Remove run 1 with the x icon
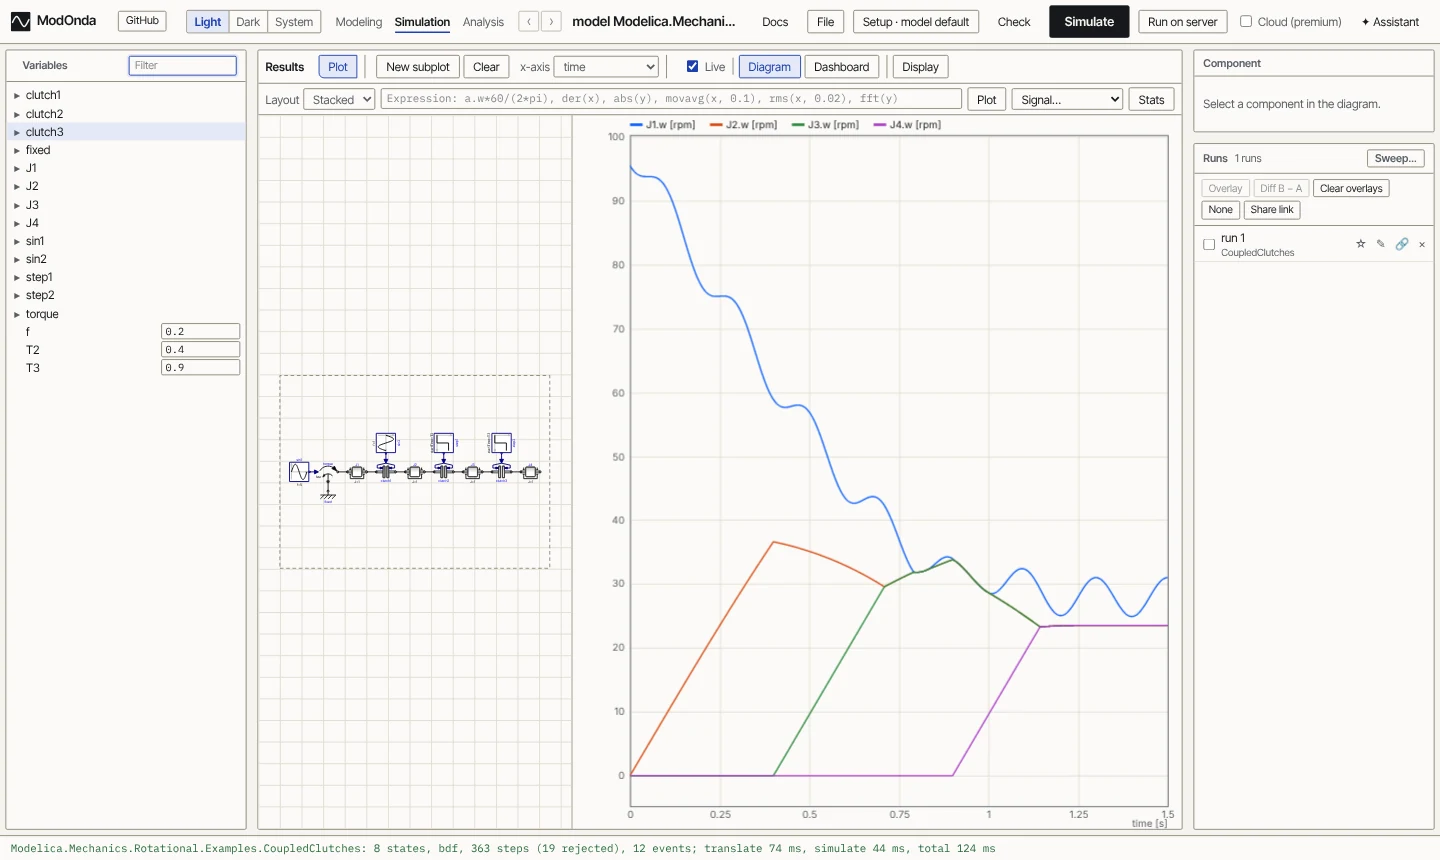1440x860 pixels. coord(1422,244)
